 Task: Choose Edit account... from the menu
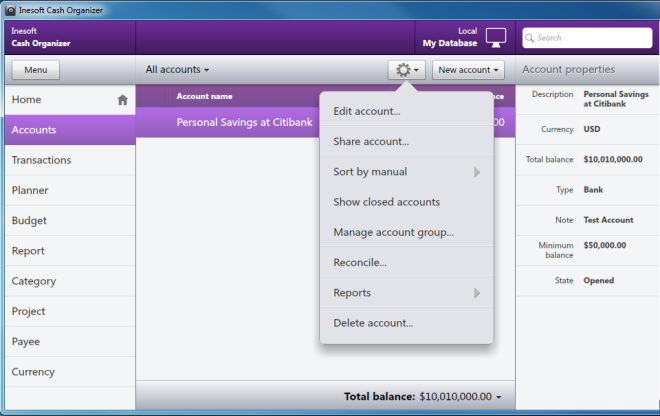click(x=407, y=111)
